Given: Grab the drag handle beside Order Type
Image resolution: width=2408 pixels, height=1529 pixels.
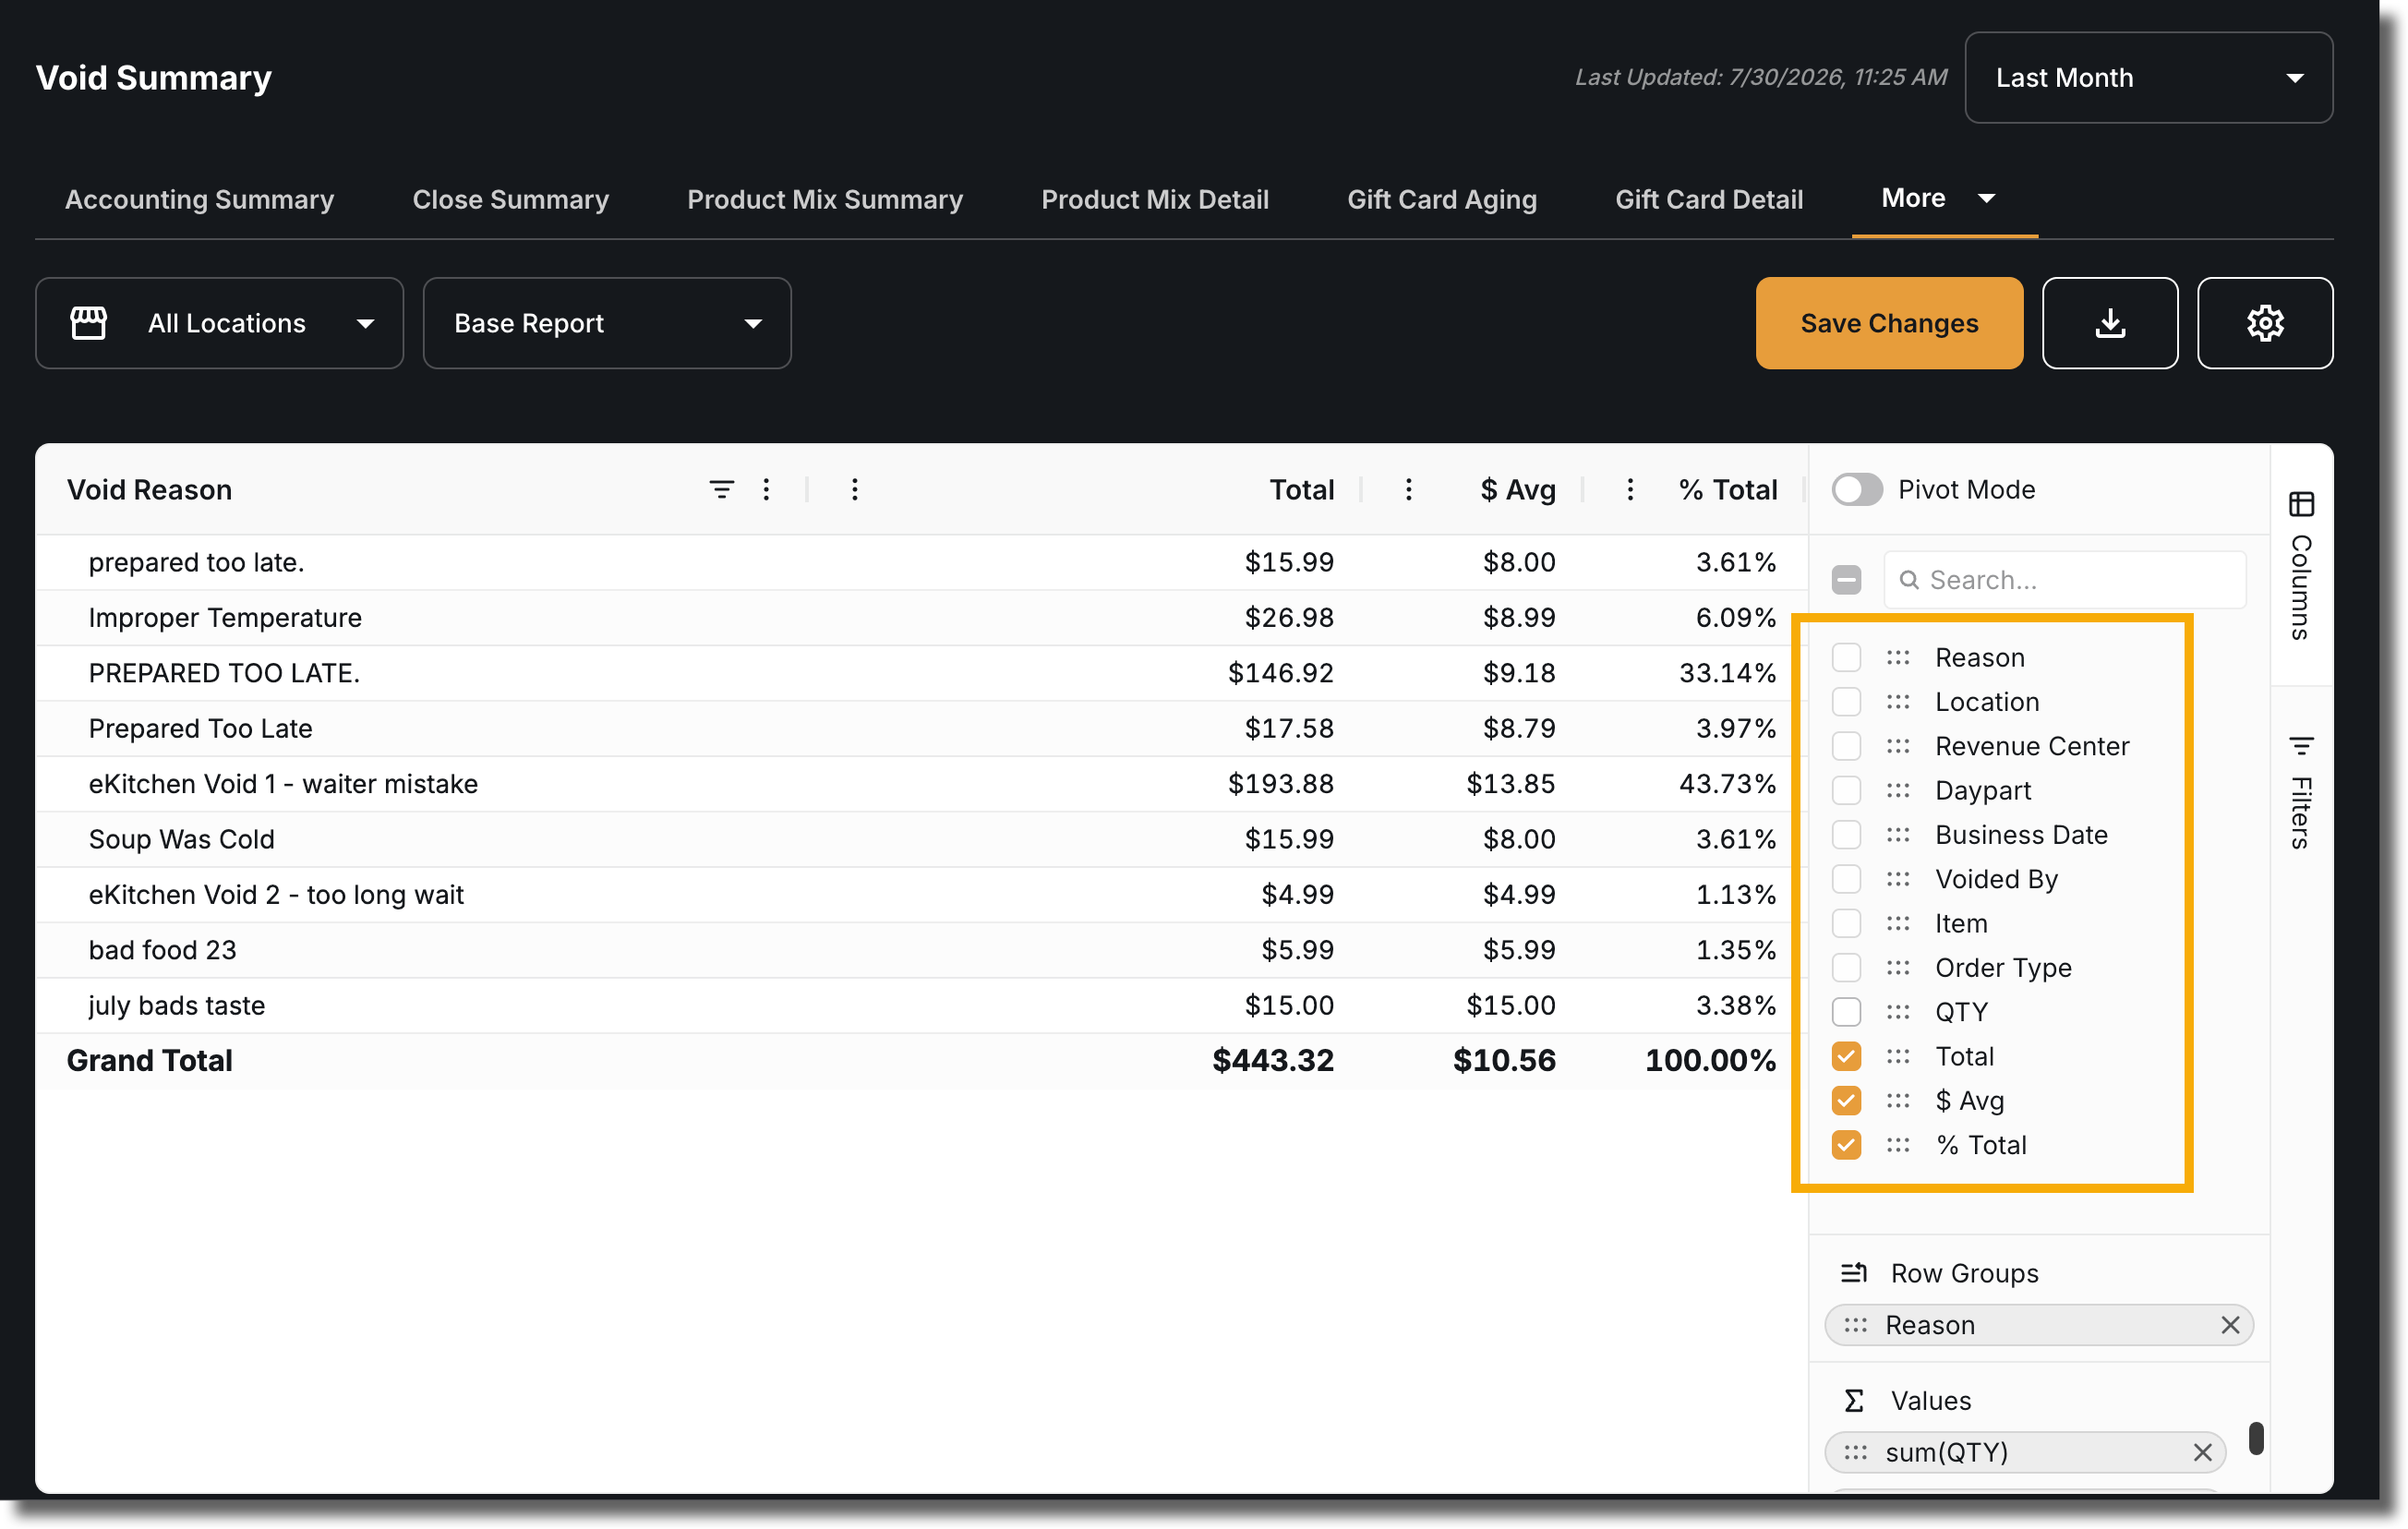Looking at the screenshot, I should click(1897, 967).
